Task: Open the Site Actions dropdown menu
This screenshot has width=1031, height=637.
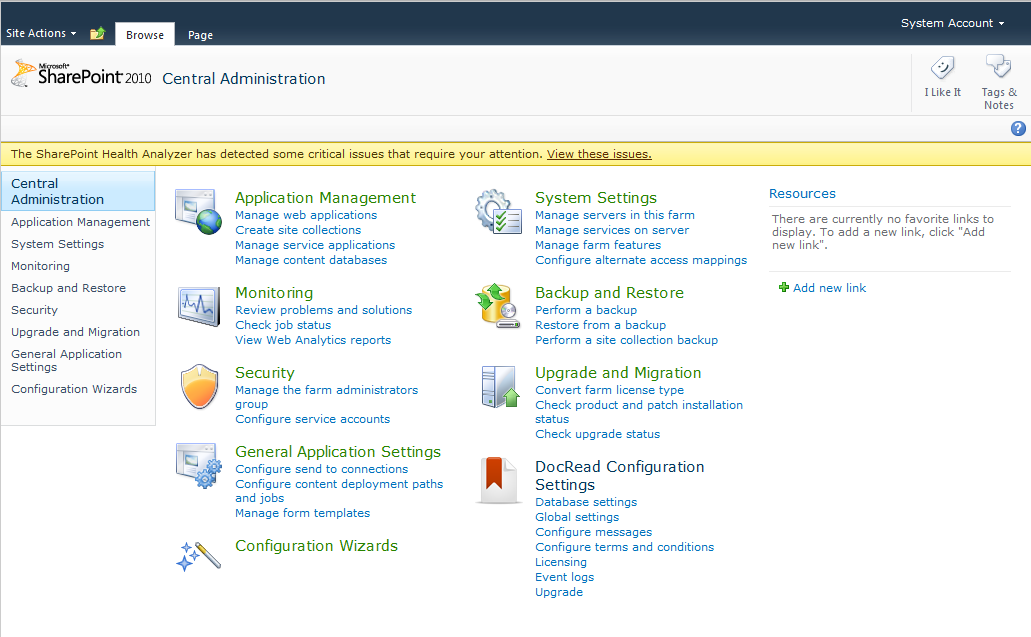Action: pyautogui.click(x=41, y=33)
